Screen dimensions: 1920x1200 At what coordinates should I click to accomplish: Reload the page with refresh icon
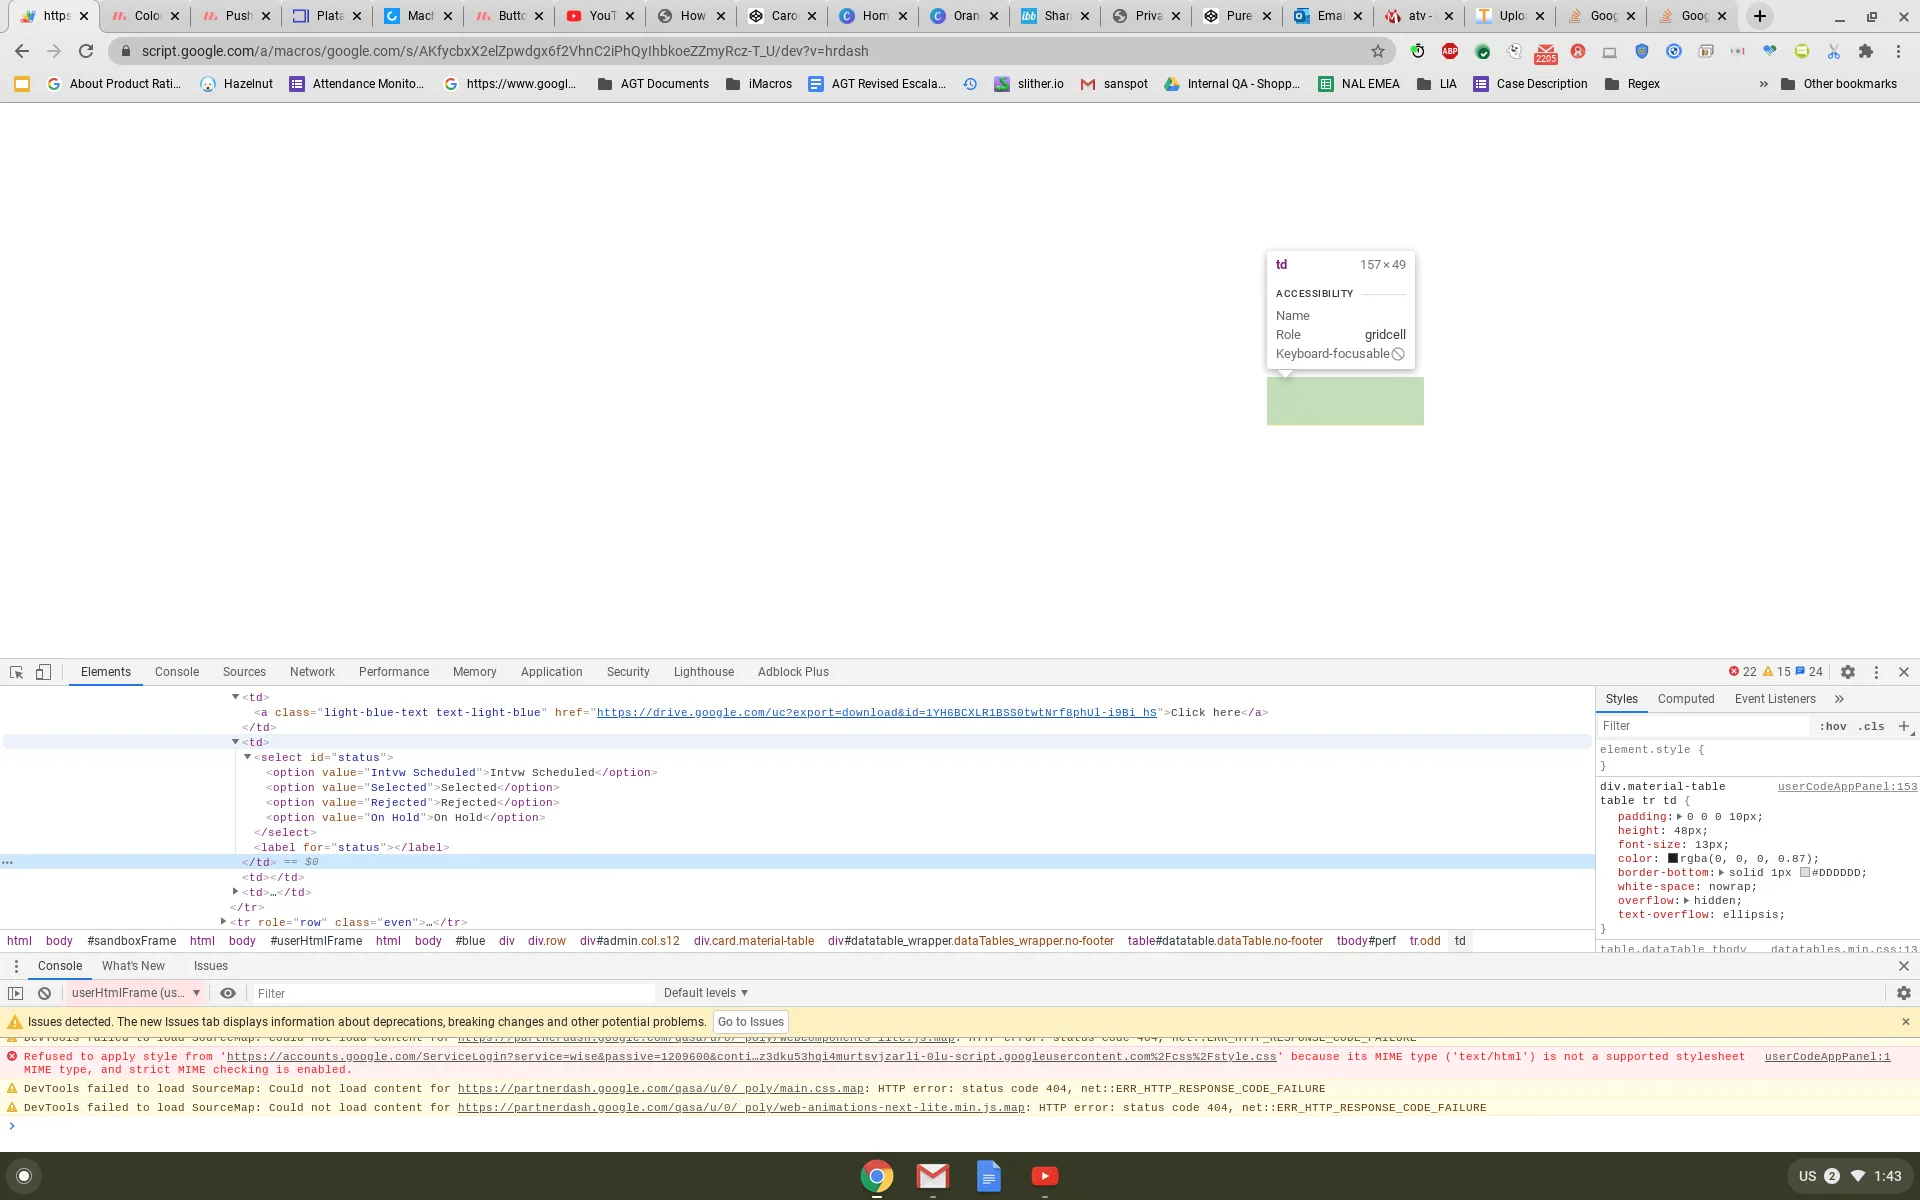[86, 51]
